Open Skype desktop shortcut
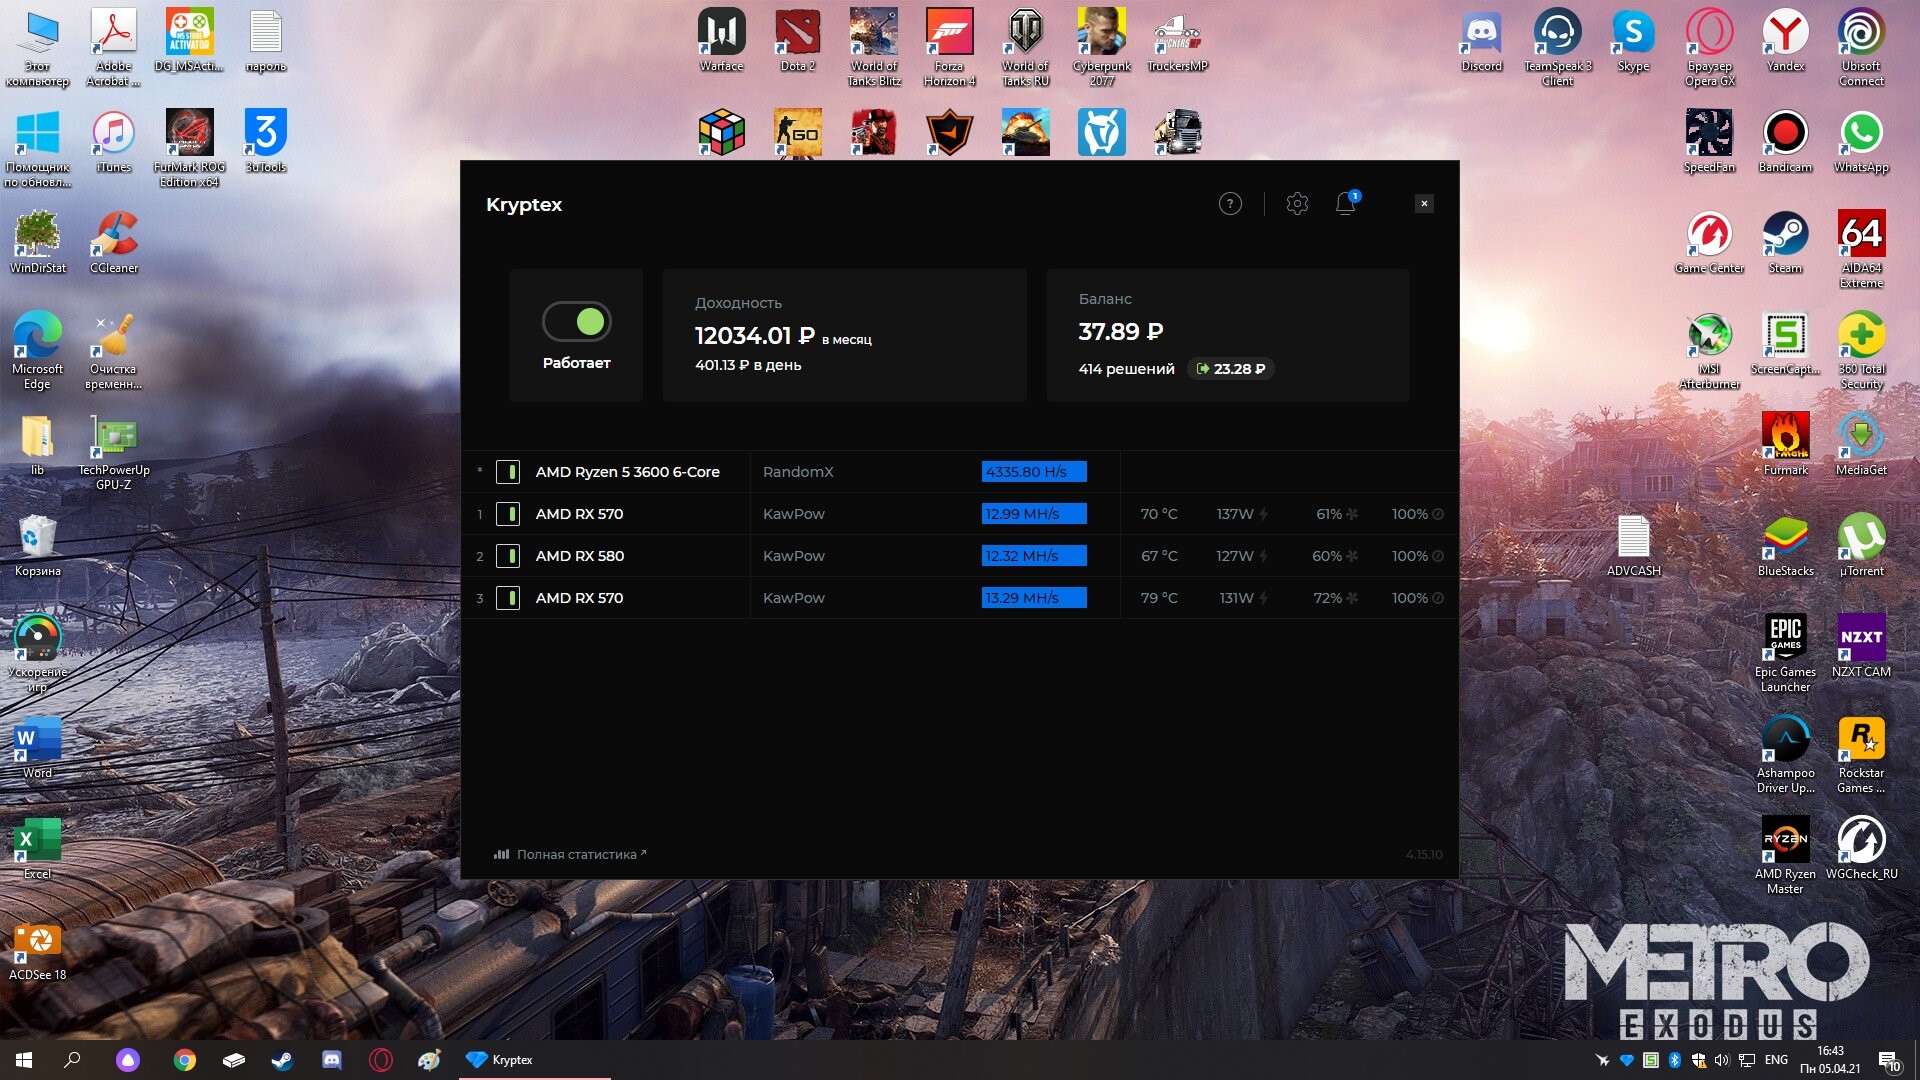Image resolution: width=1920 pixels, height=1080 pixels. [1633, 40]
